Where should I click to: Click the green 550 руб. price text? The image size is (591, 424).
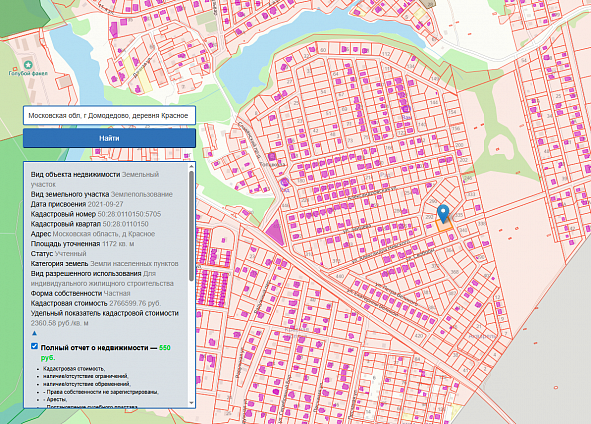[106, 352]
